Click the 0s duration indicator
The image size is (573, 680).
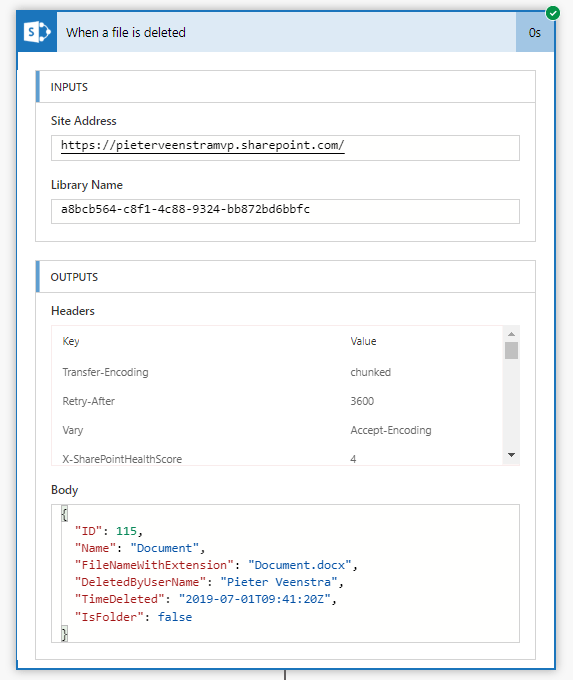coord(535,33)
